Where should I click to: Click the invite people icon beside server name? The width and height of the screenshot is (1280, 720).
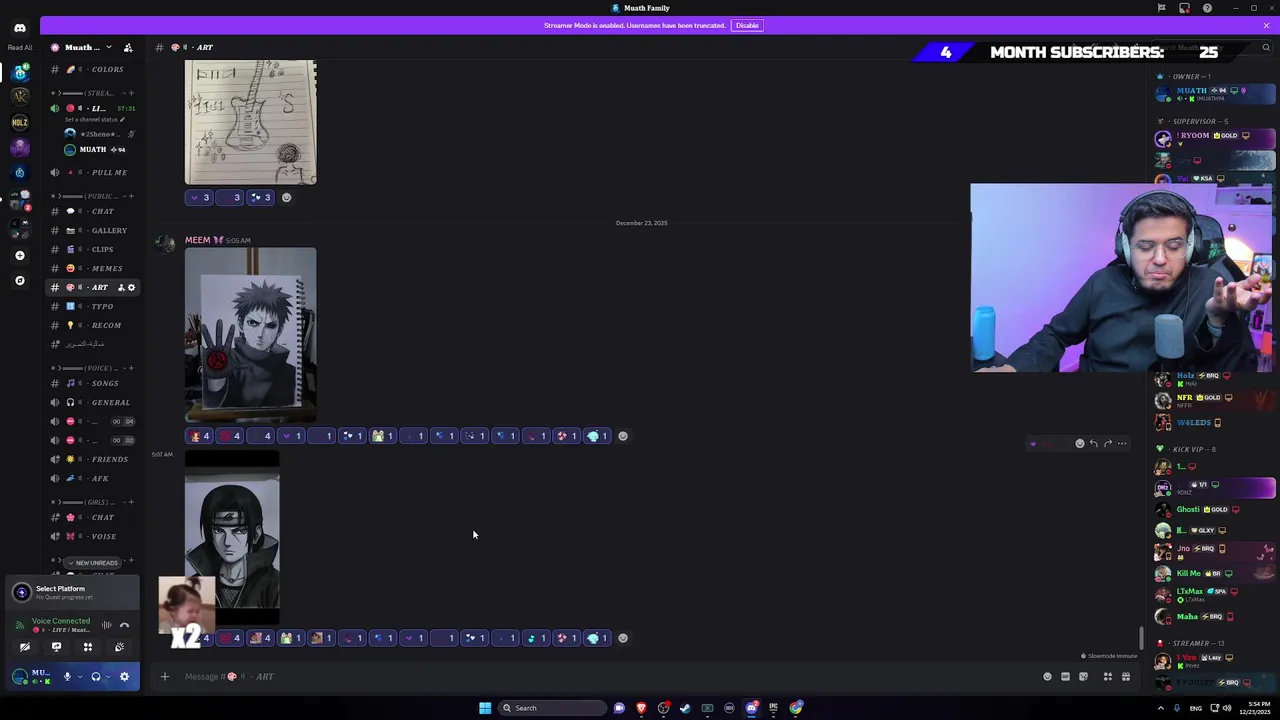point(128,47)
